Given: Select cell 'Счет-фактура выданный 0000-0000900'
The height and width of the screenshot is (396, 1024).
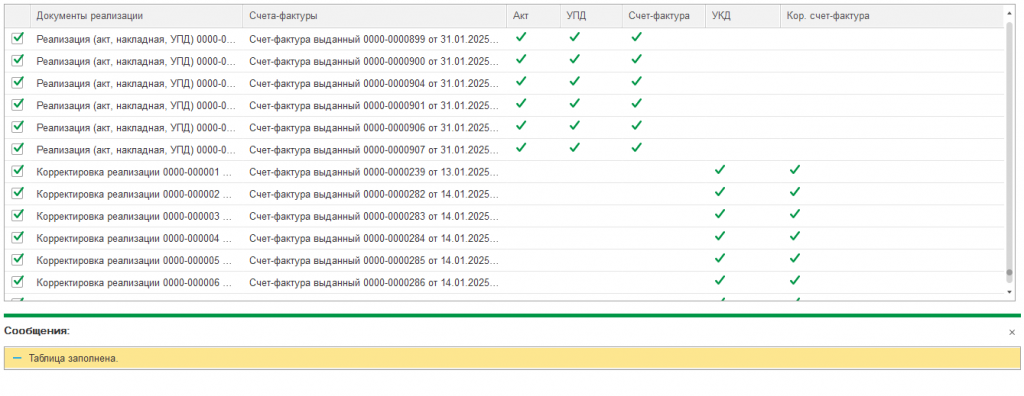Looking at the screenshot, I should (374, 61).
